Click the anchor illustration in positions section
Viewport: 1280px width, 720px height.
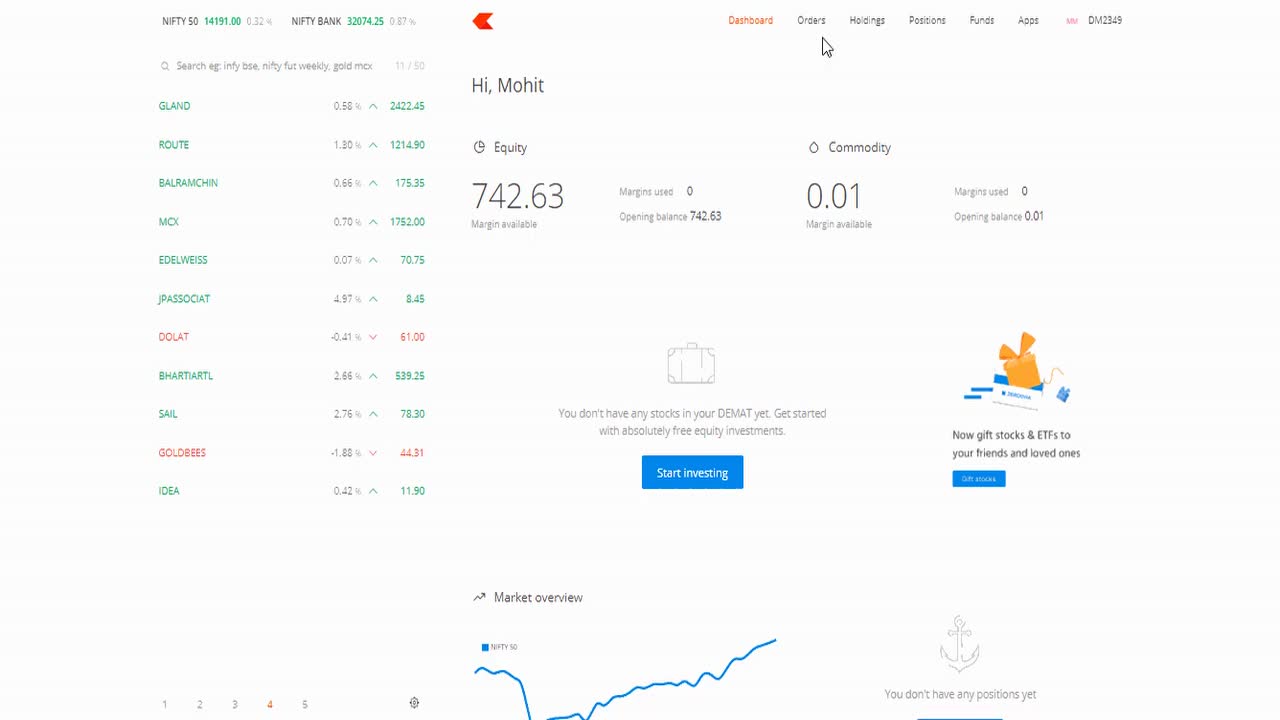point(959,643)
